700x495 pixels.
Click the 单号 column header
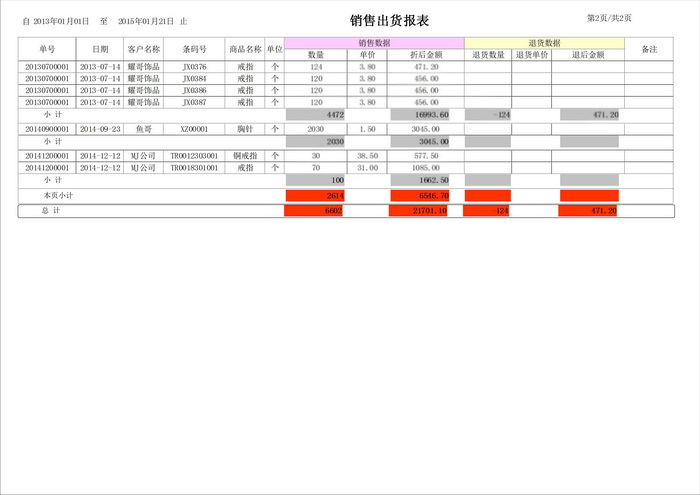pyautogui.click(x=47, y=49)
